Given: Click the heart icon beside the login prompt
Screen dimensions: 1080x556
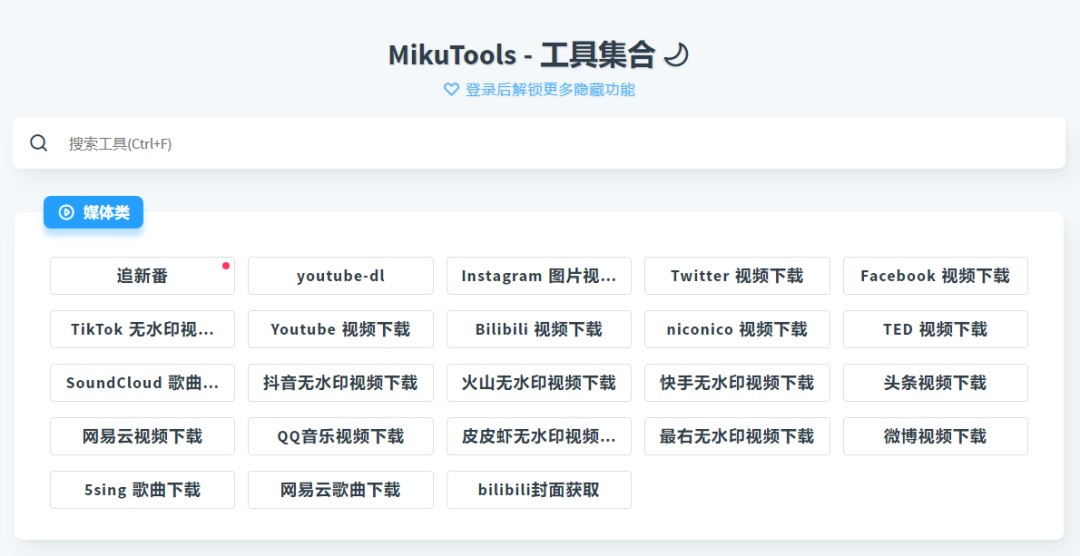Looking at the screenshot, I should (451, 89).
